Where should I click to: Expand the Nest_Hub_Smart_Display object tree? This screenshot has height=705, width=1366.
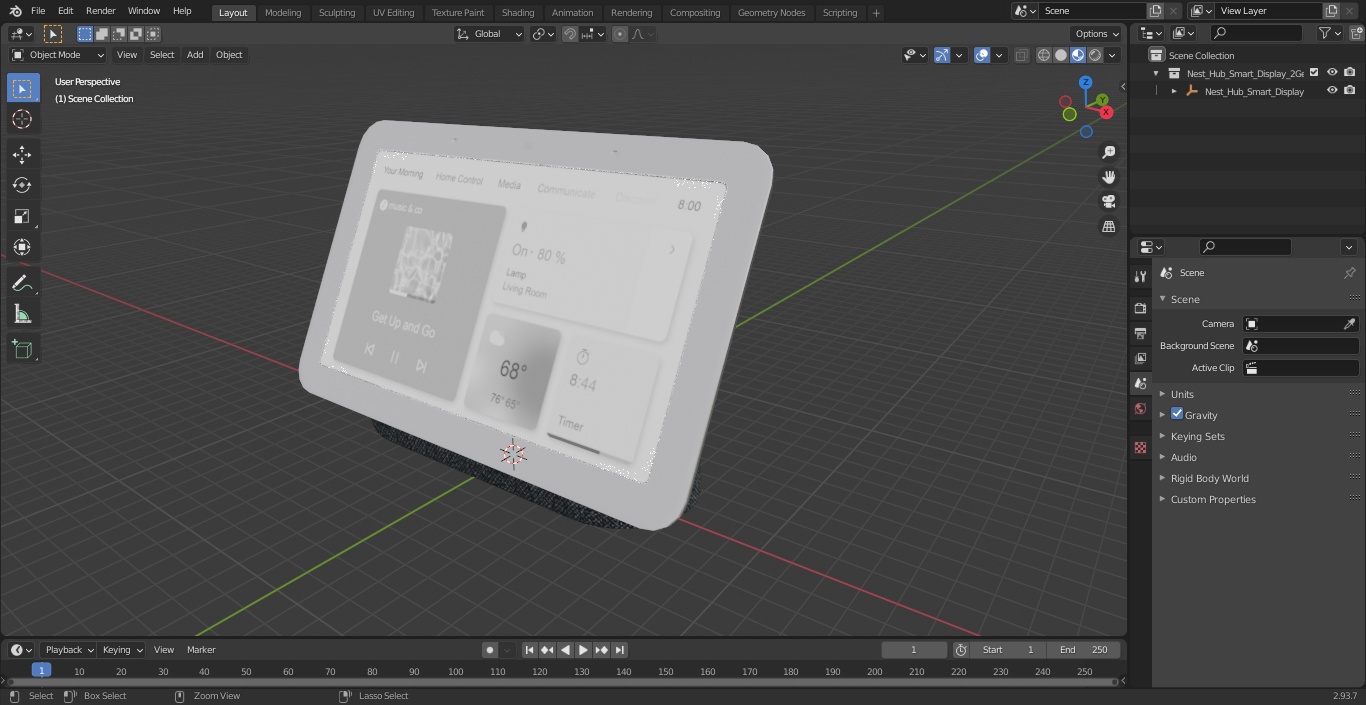coord(1174,91)
